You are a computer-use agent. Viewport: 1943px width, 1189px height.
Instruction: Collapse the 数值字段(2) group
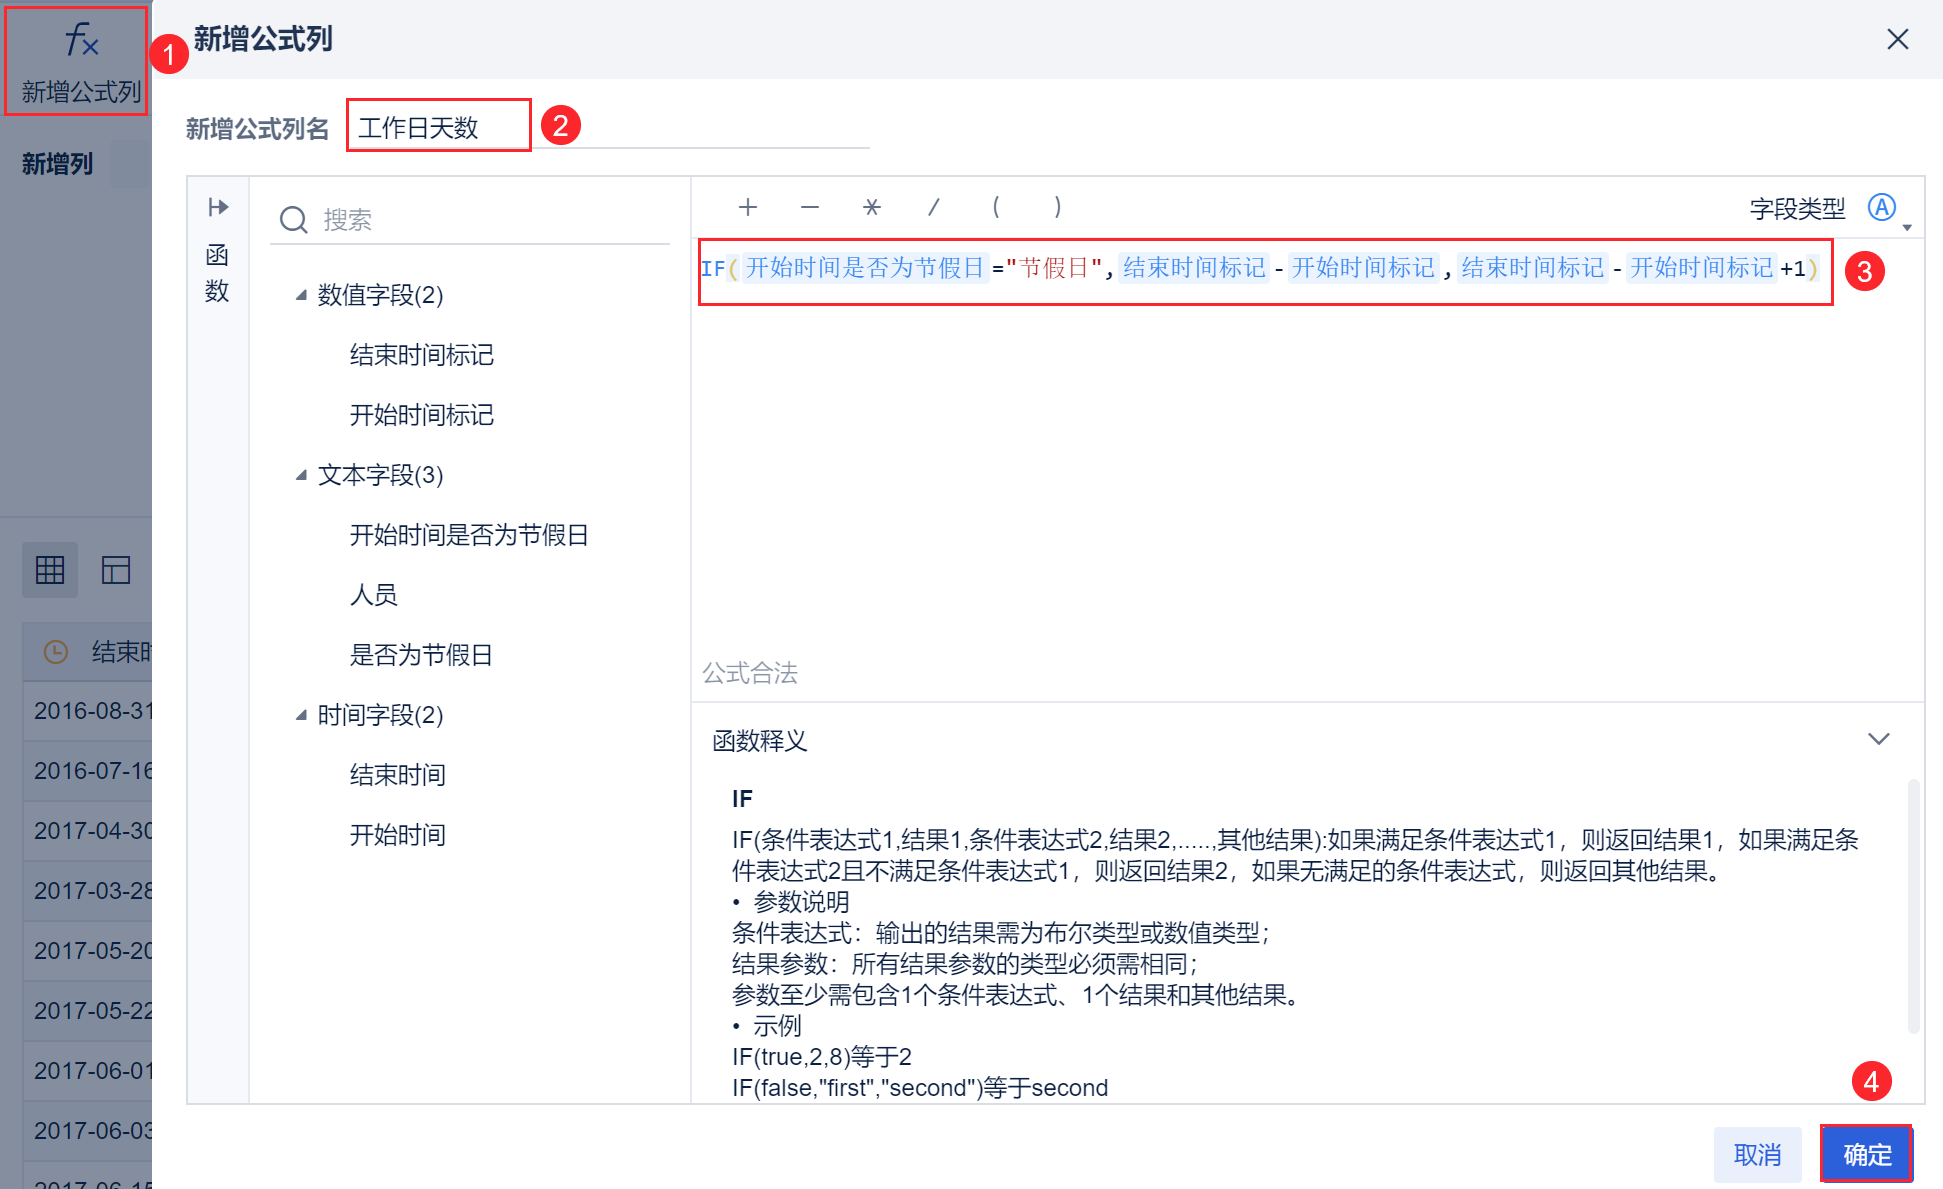coord(301,295)
